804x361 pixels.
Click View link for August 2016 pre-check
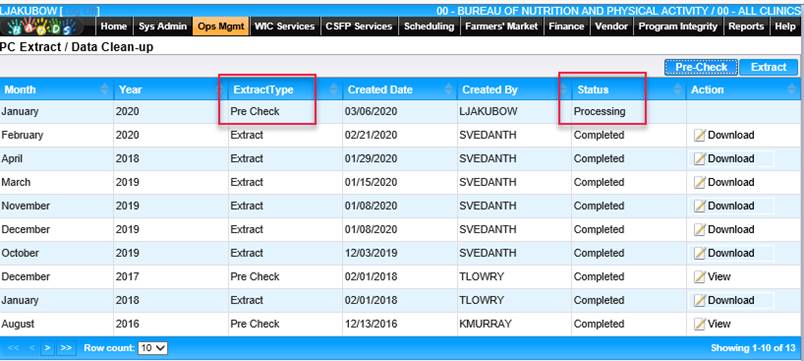(x=719, y=324)
